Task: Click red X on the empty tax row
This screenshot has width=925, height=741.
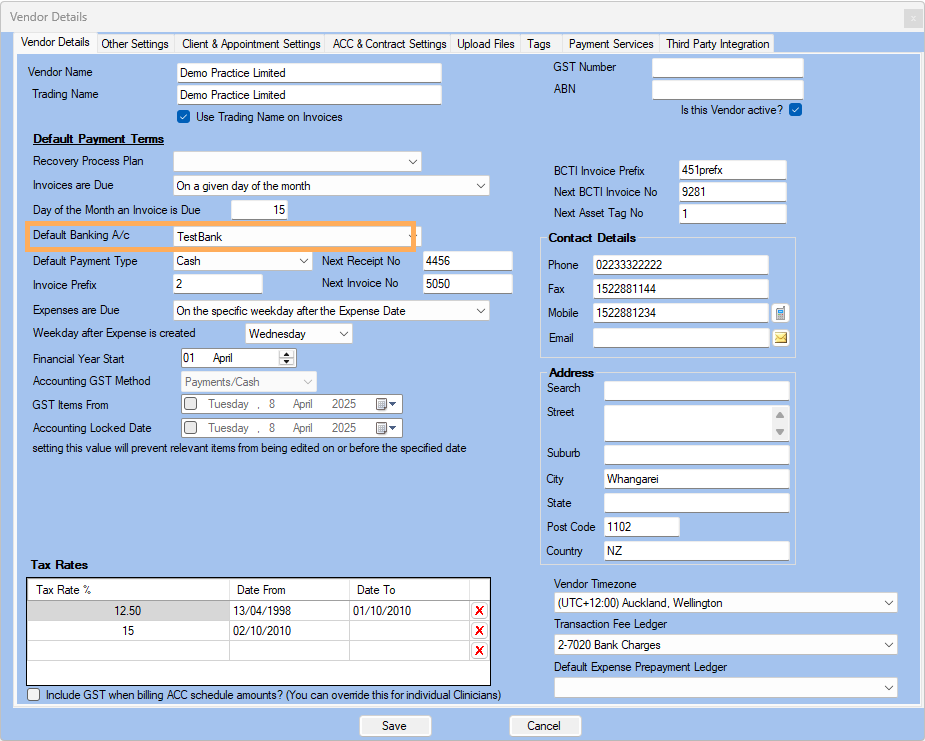Action: tap(479, 651)
